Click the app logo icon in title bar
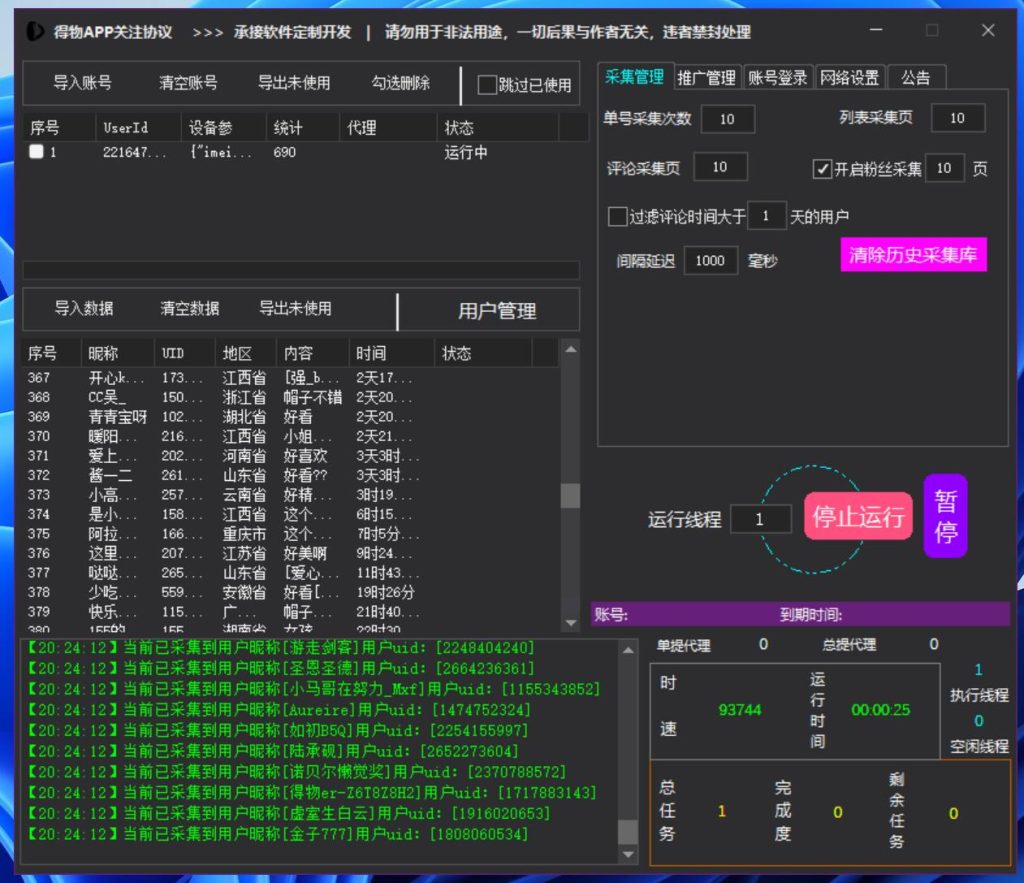Screen dimensions: 1024x883 coord(35,31)
